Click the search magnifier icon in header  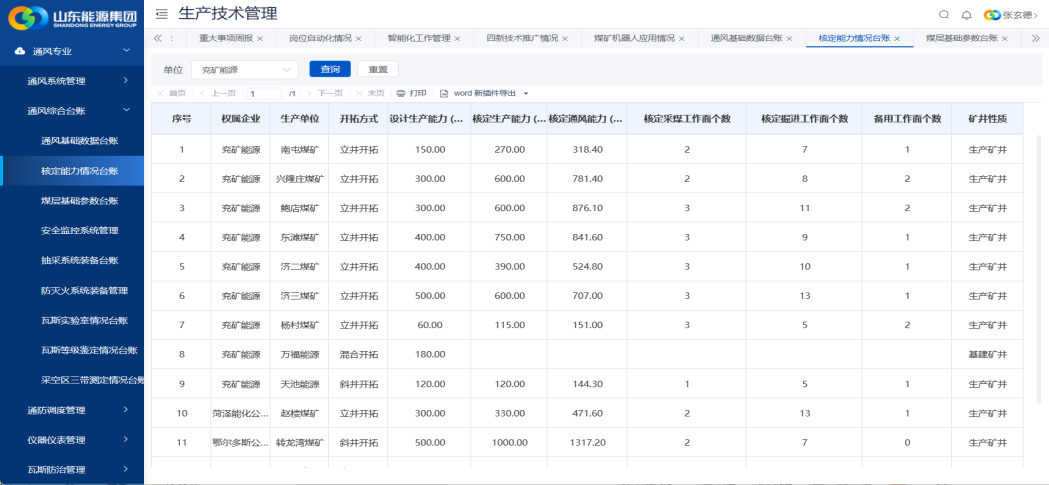click(x=944, y=14)
